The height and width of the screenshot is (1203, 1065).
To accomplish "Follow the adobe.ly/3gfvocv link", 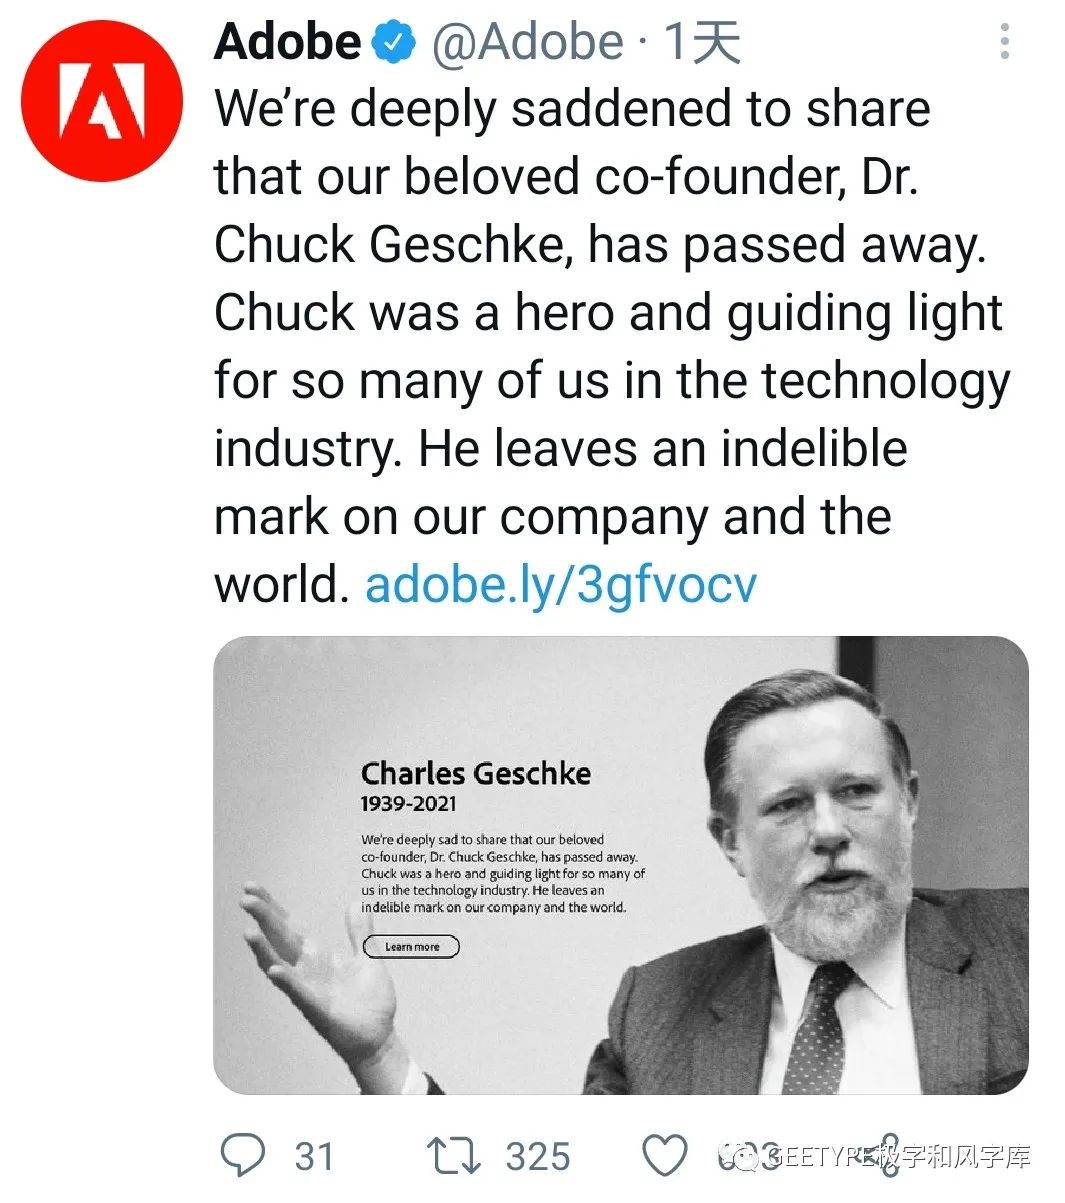I will pyautogui.click(x=561, y=584).
